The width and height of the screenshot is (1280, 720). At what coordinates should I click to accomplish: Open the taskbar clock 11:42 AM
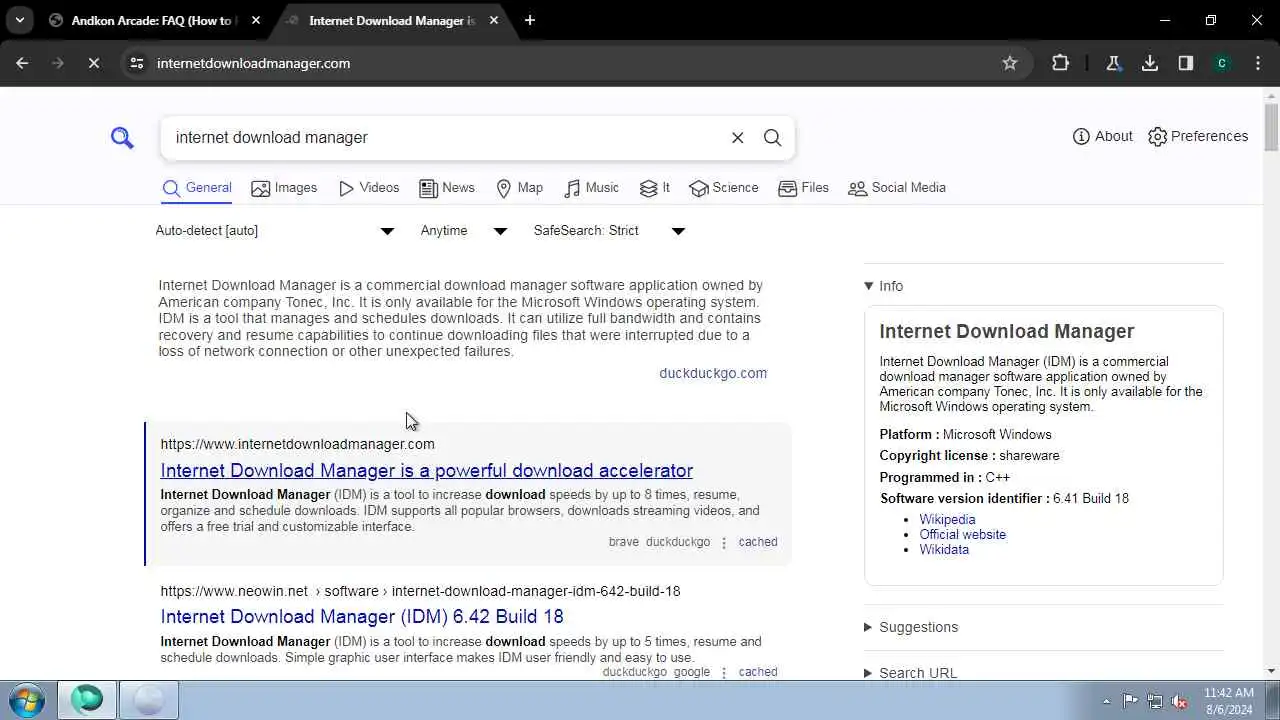[x=1229, y=700]
